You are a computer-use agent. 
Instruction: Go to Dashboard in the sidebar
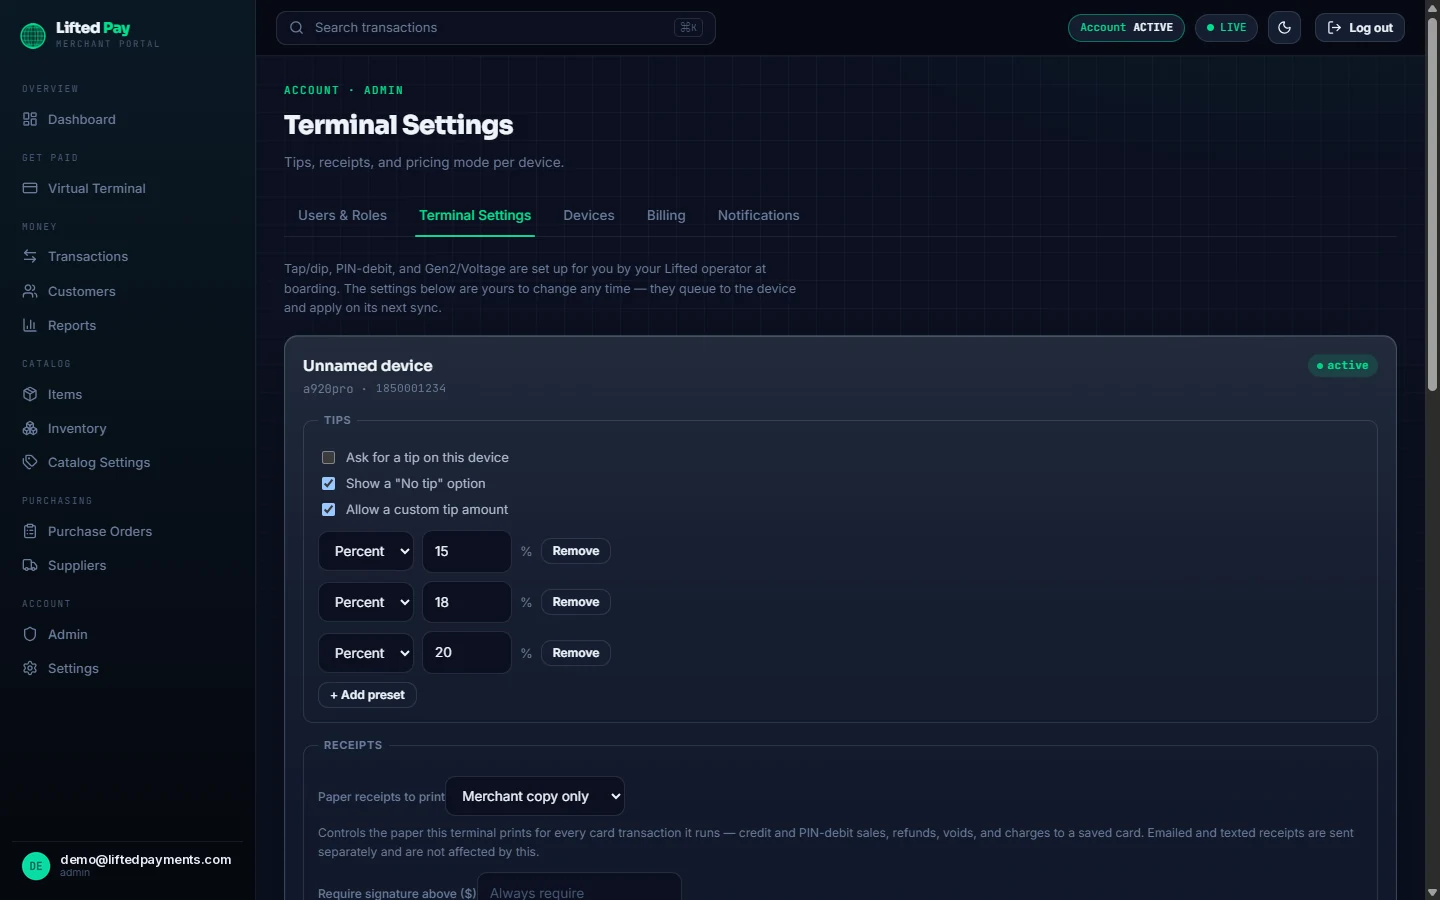tap(82, 119)
